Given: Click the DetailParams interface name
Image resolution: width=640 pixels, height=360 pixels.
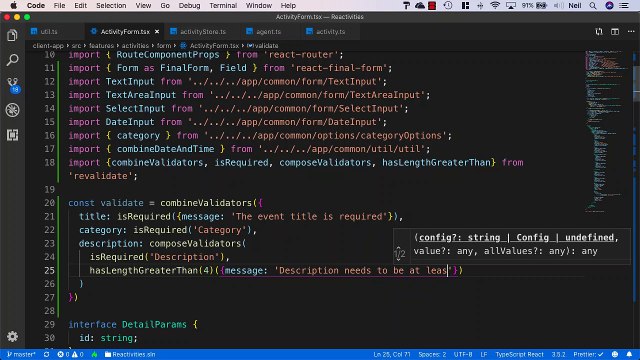Looking at the screenshot, I should tap(154, 324).
